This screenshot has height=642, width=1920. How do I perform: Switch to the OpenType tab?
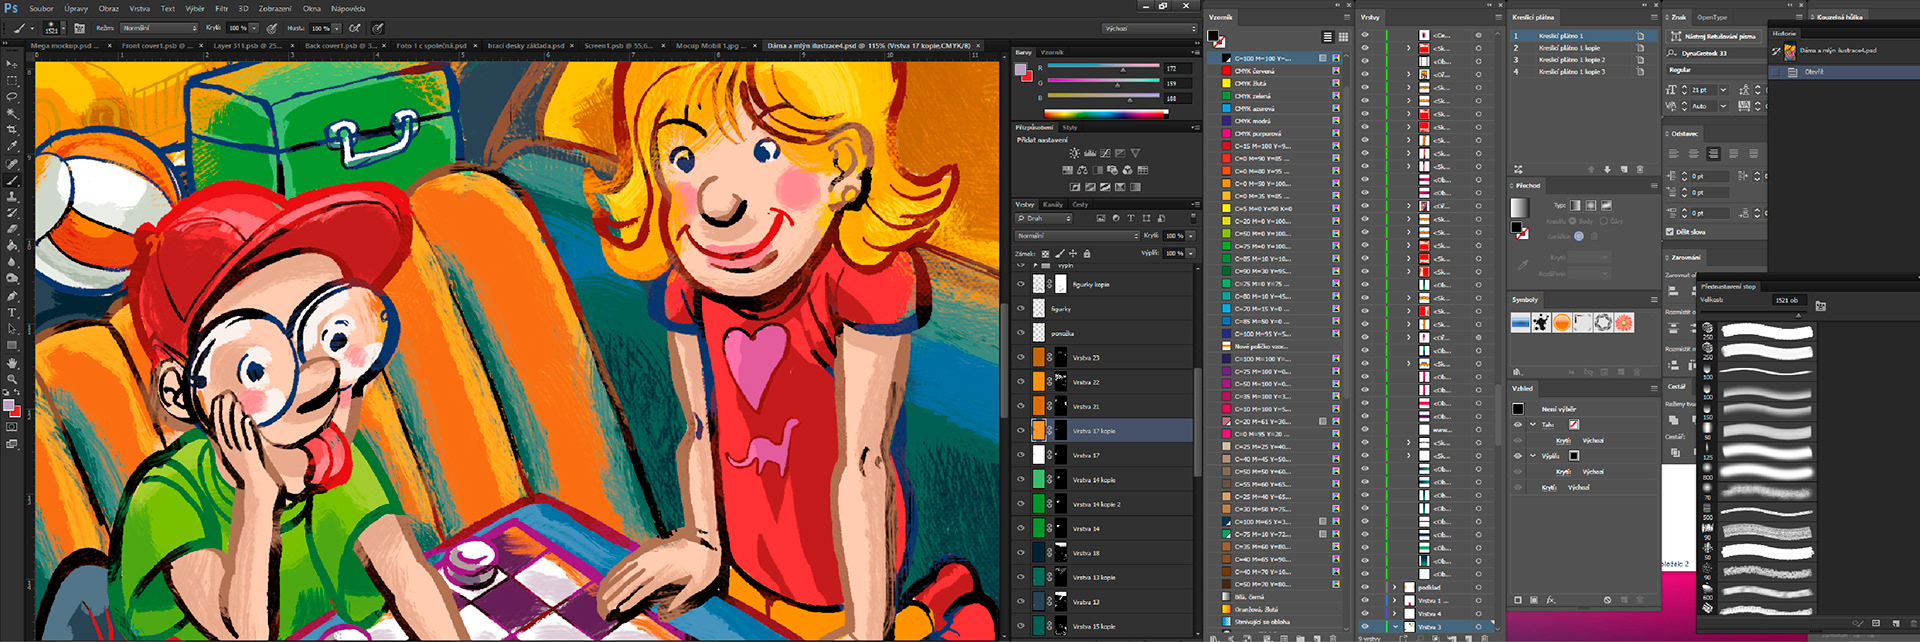coord(1711,17)
